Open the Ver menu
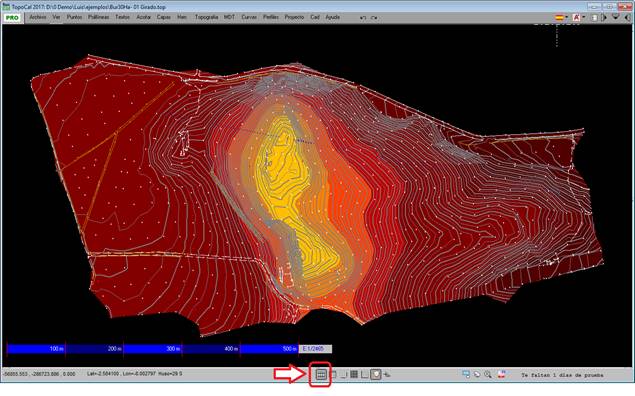This screenshot has height=396, width=635. pyautogui.click(x=56, y=17)
